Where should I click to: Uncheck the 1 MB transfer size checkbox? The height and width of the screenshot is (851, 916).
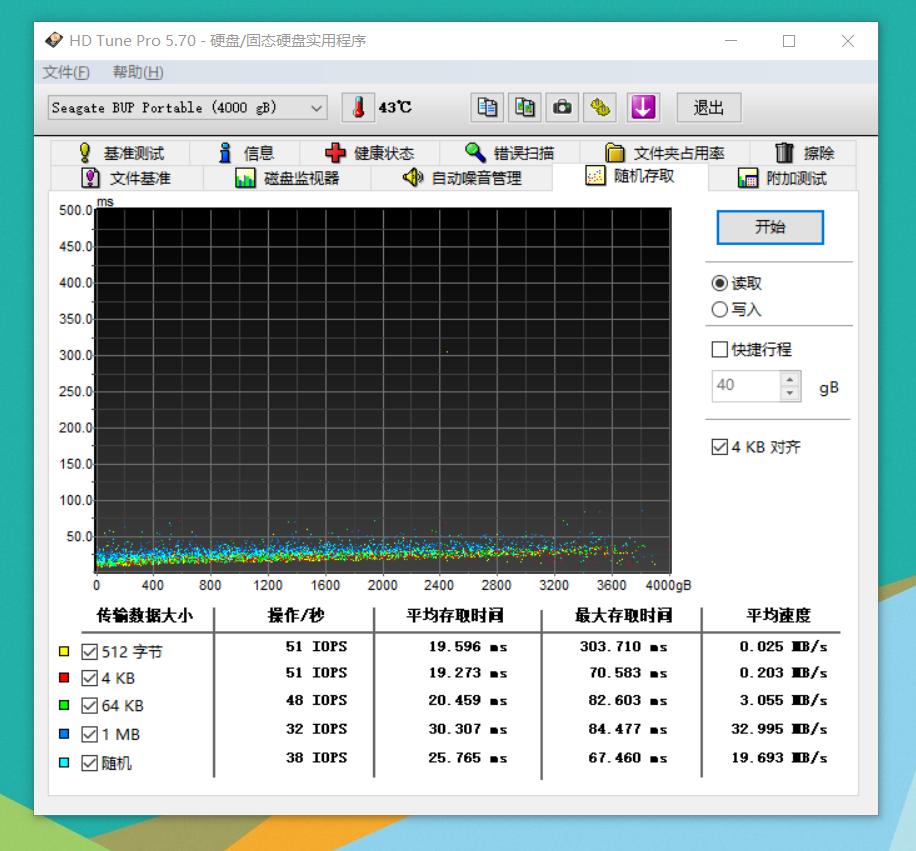click(89, 734)
